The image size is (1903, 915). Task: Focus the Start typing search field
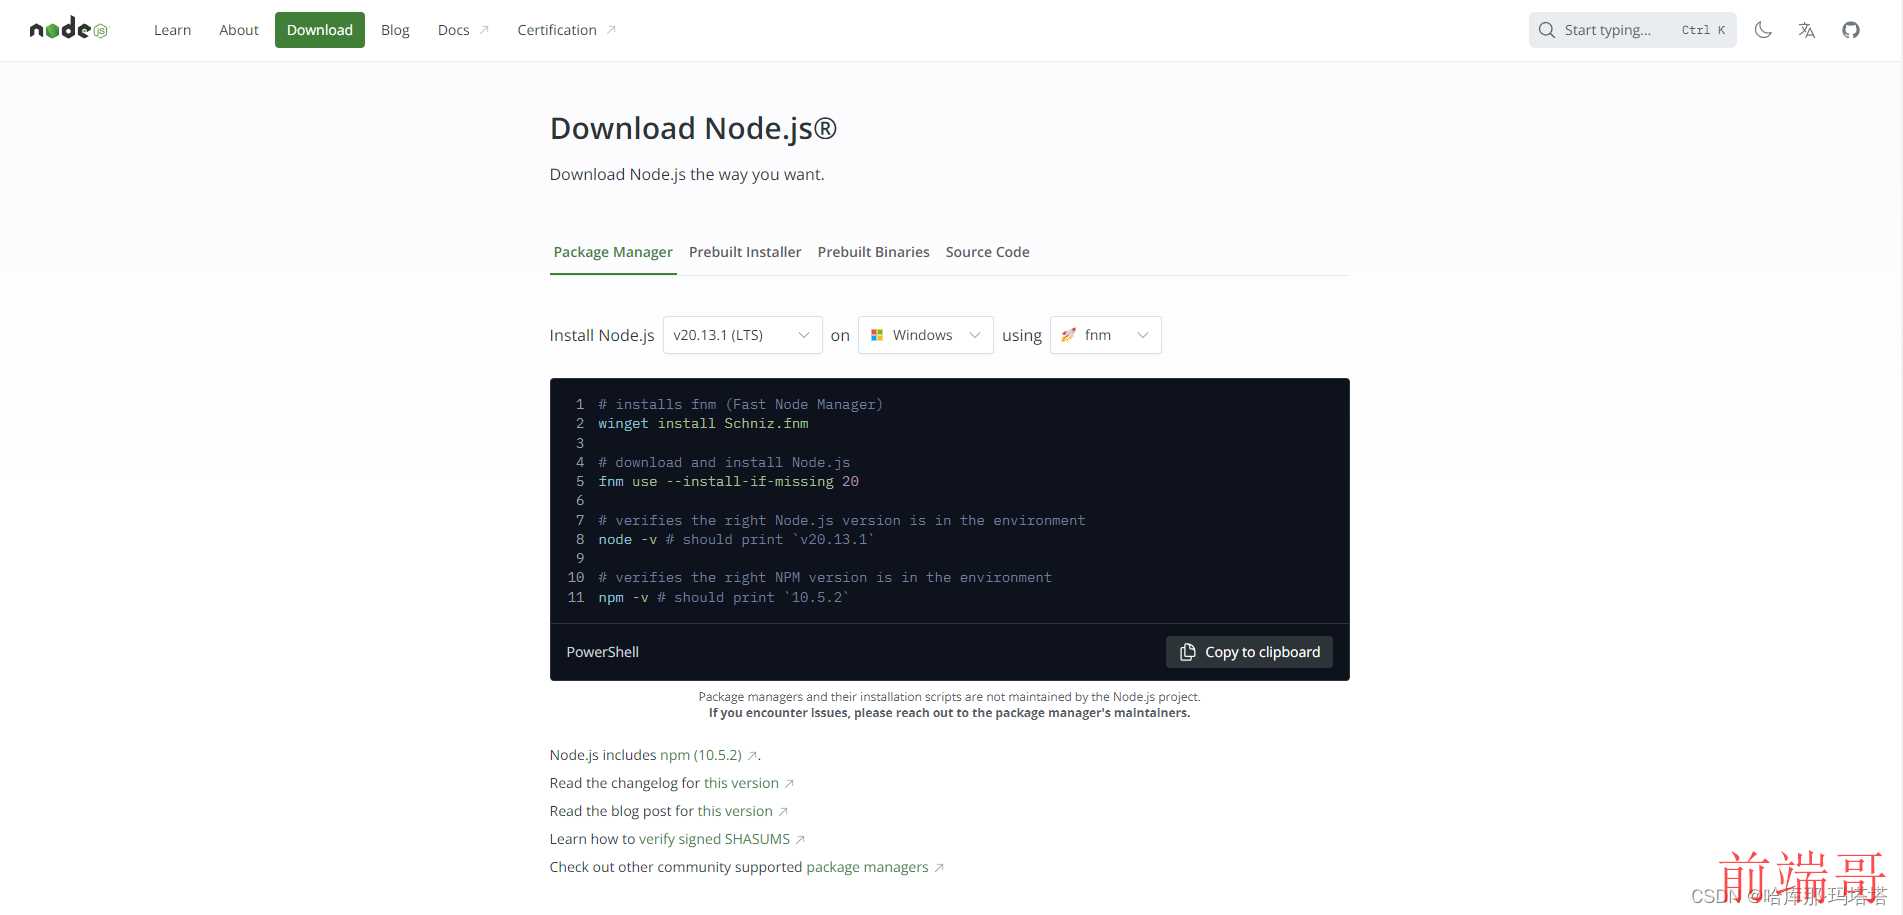1632,30
